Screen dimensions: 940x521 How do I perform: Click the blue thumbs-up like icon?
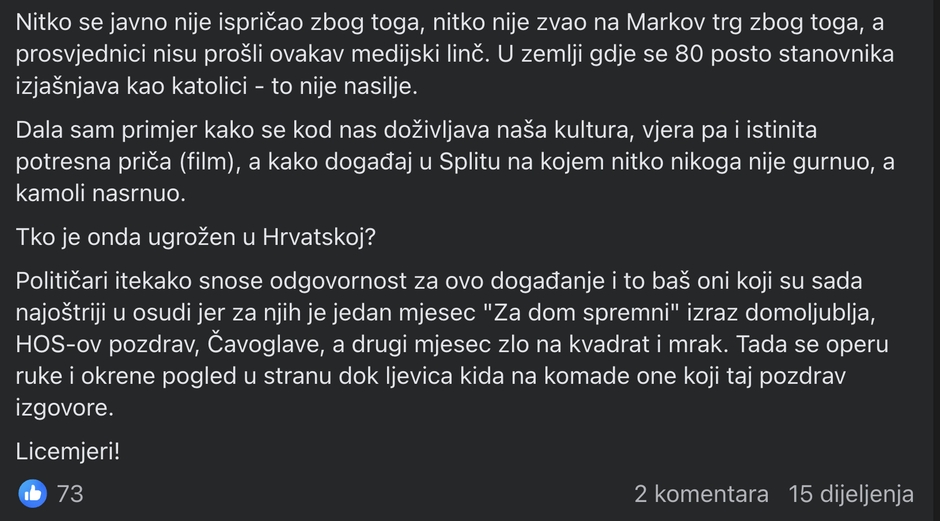[32, 492]
